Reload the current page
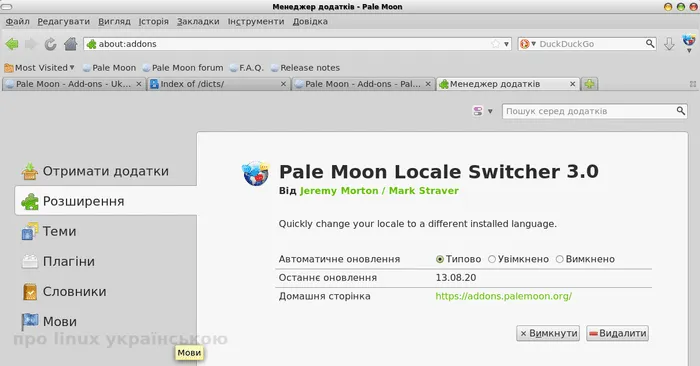This screenshot has width=700, height=366. pyautogui.click(x=50, y=44)
